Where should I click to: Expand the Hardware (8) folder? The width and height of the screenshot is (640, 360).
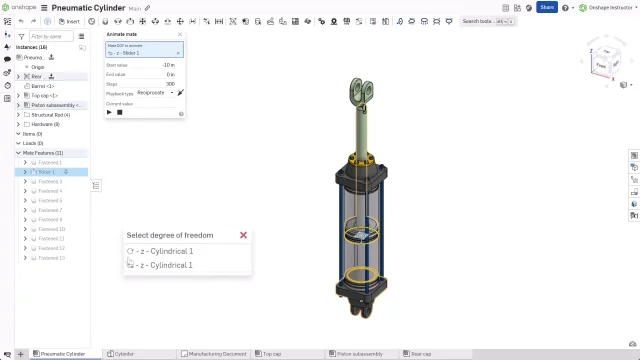click(x=18, y=124)
